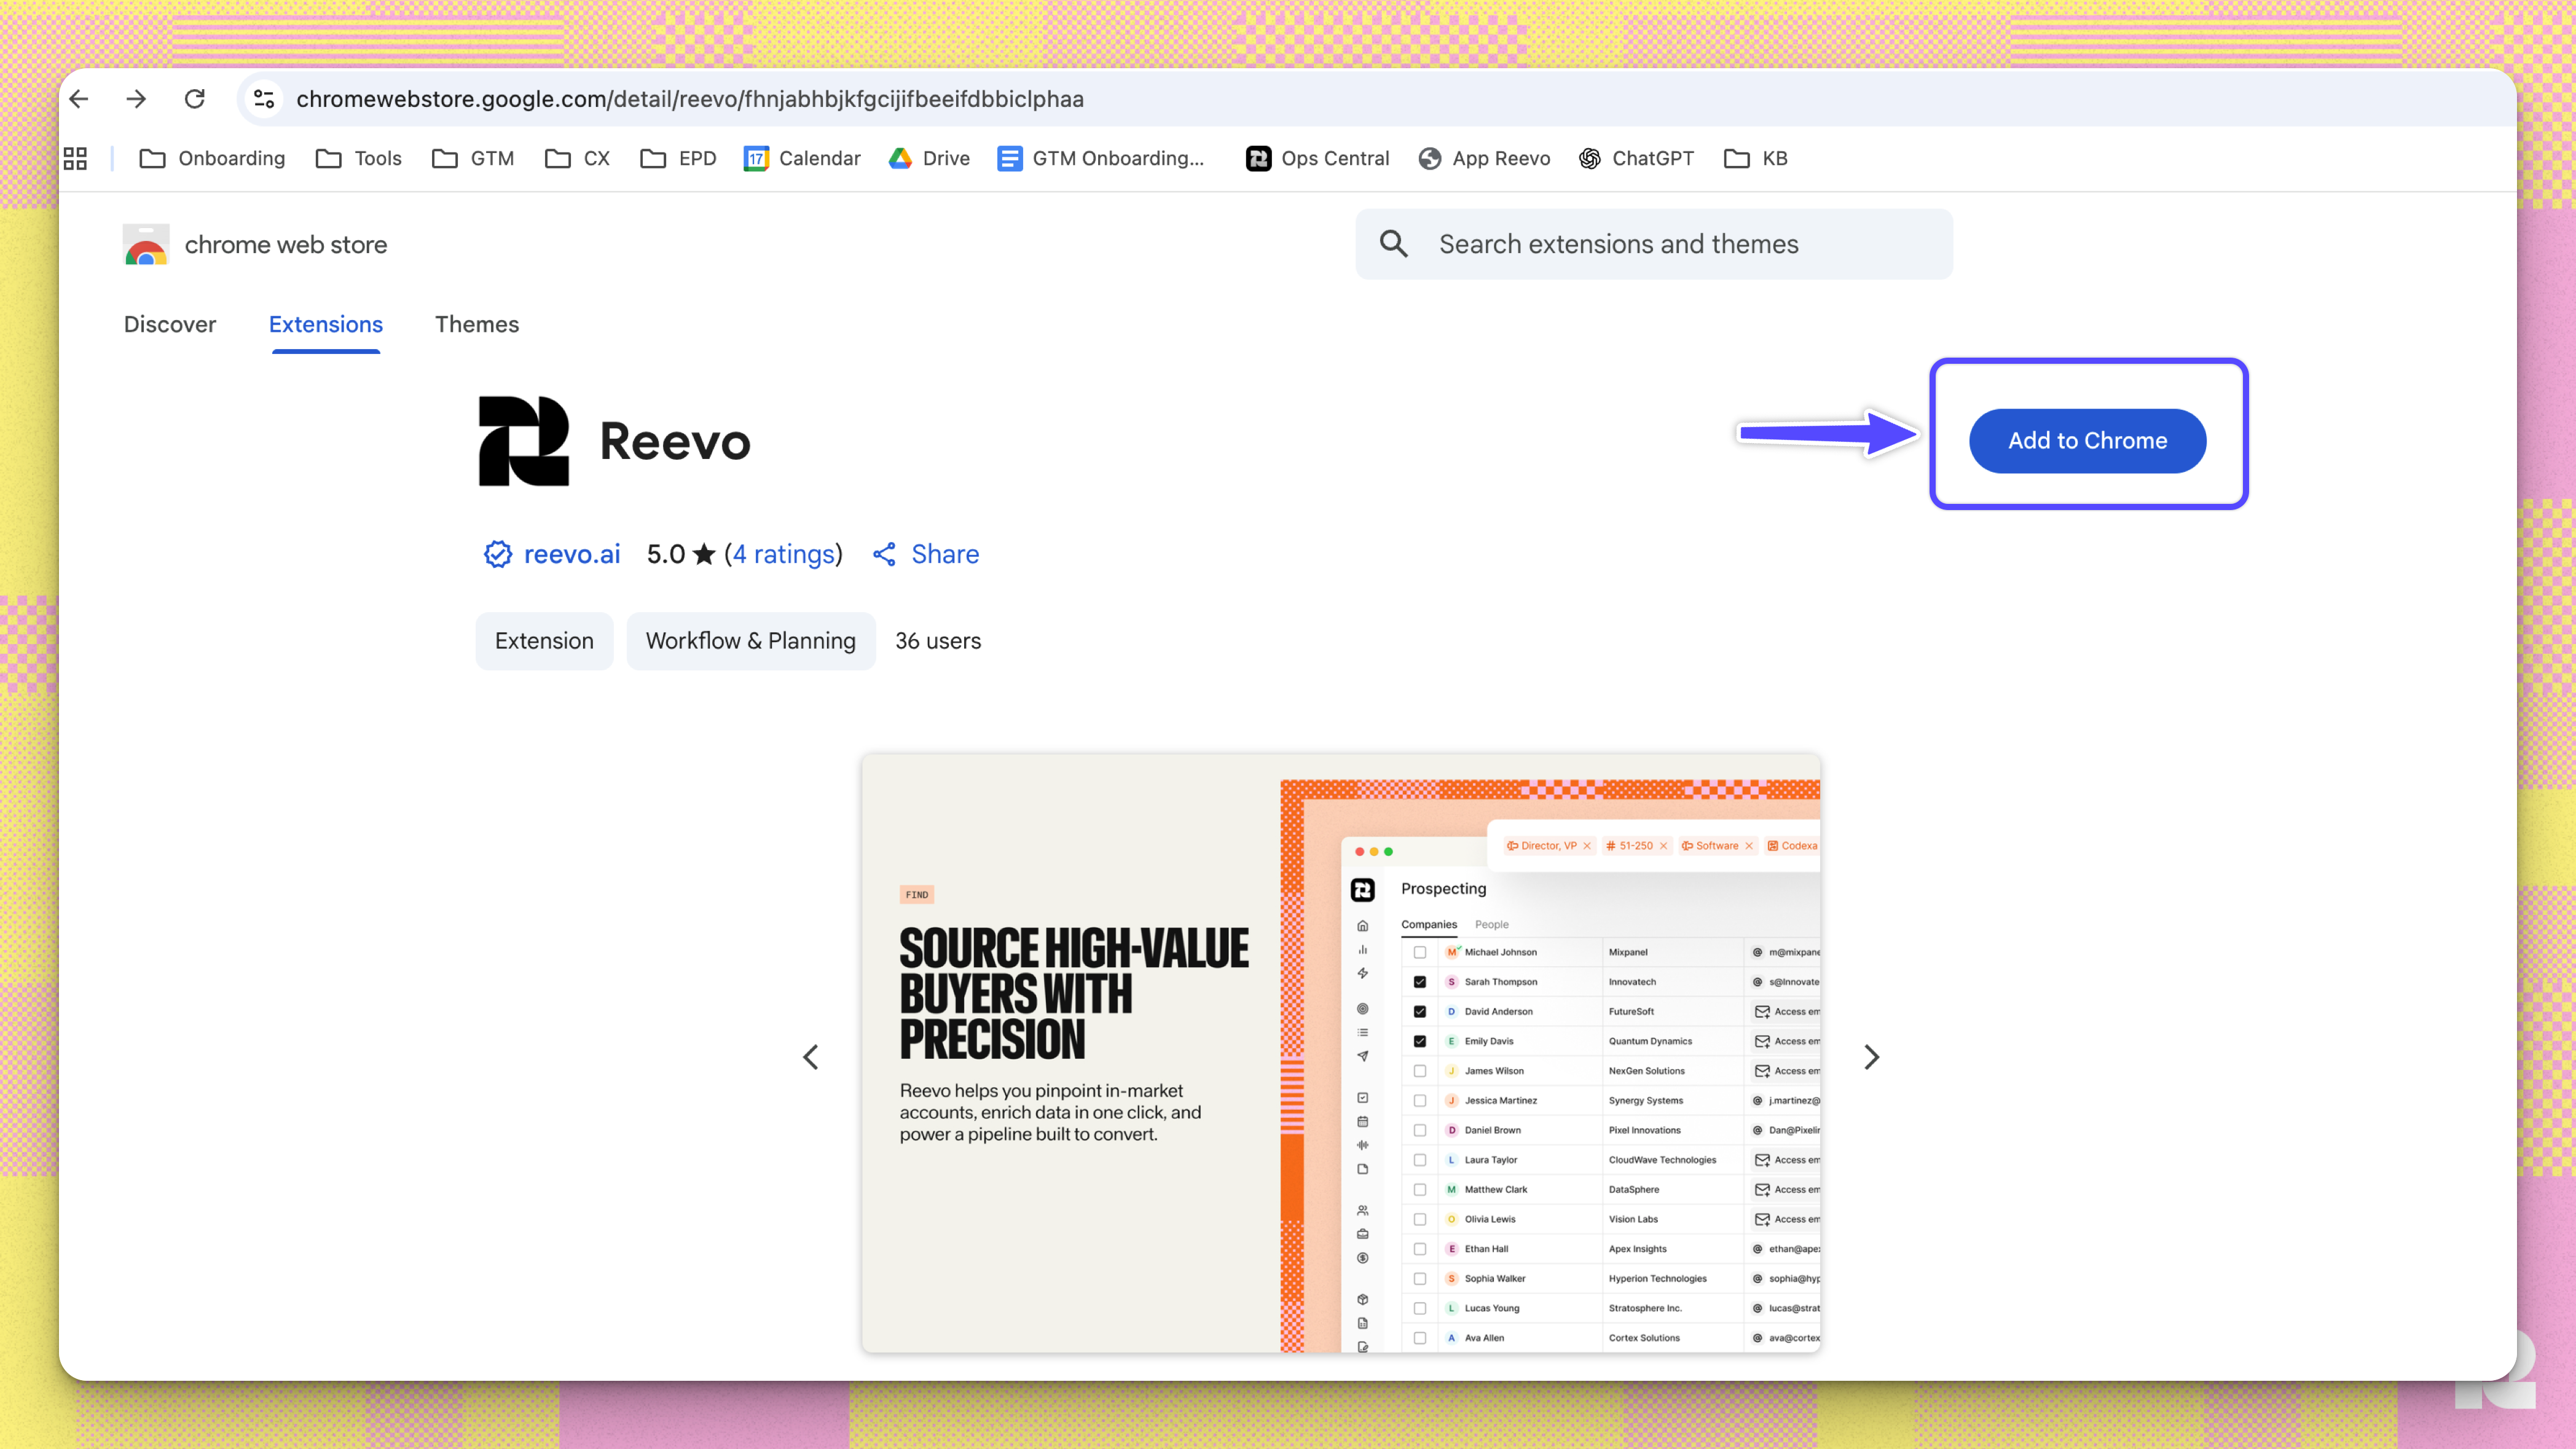
Task: Click the Share icon for the extension
Action: click(884, 554)
